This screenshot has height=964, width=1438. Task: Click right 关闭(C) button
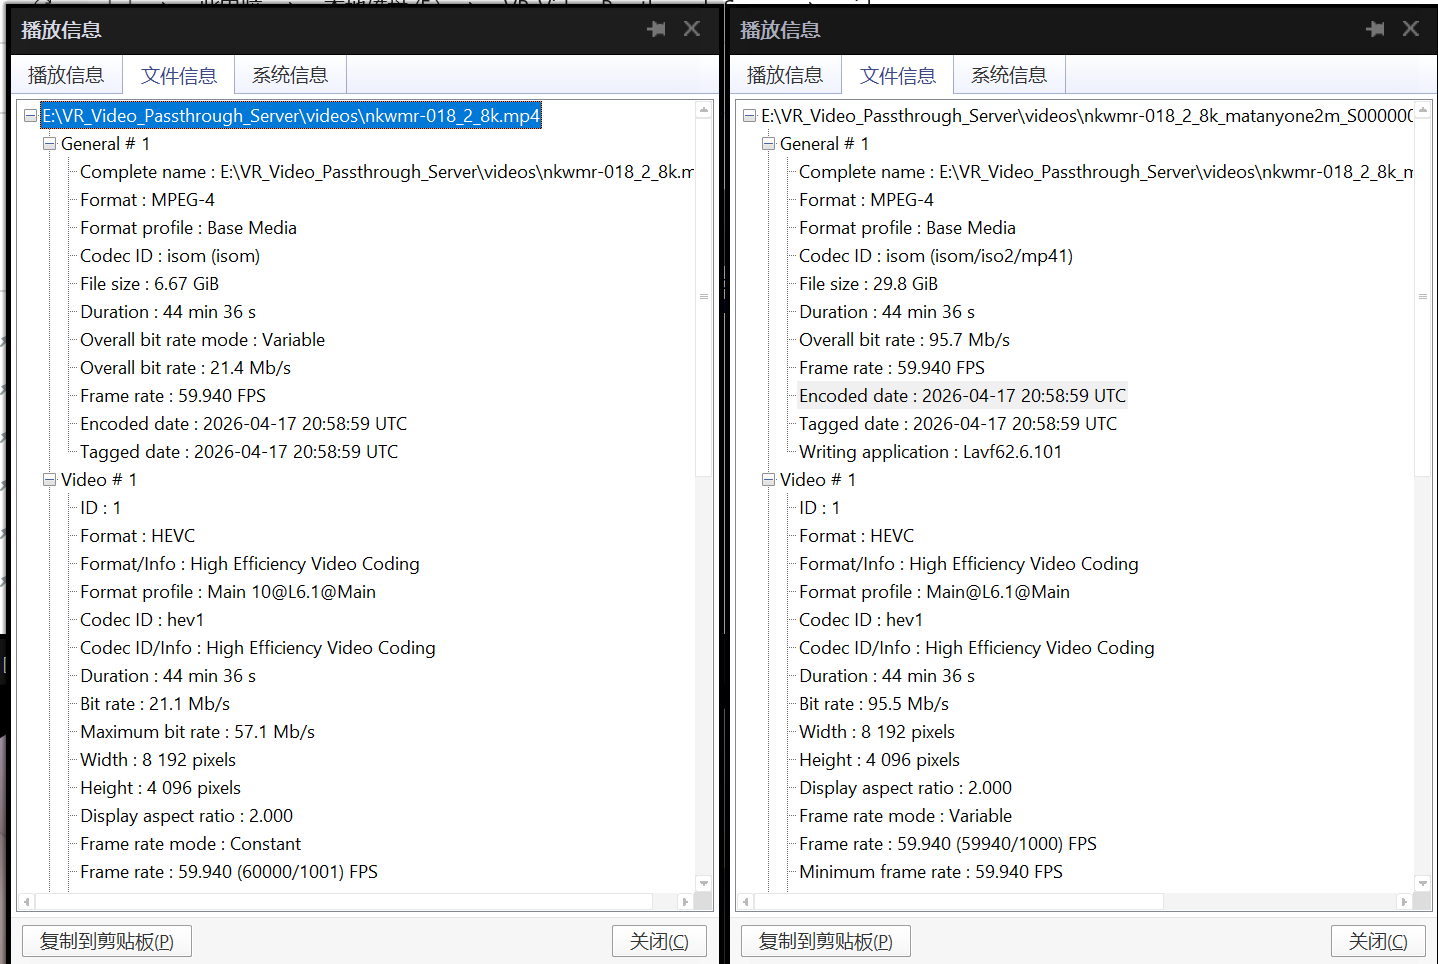coord(1378,941)
